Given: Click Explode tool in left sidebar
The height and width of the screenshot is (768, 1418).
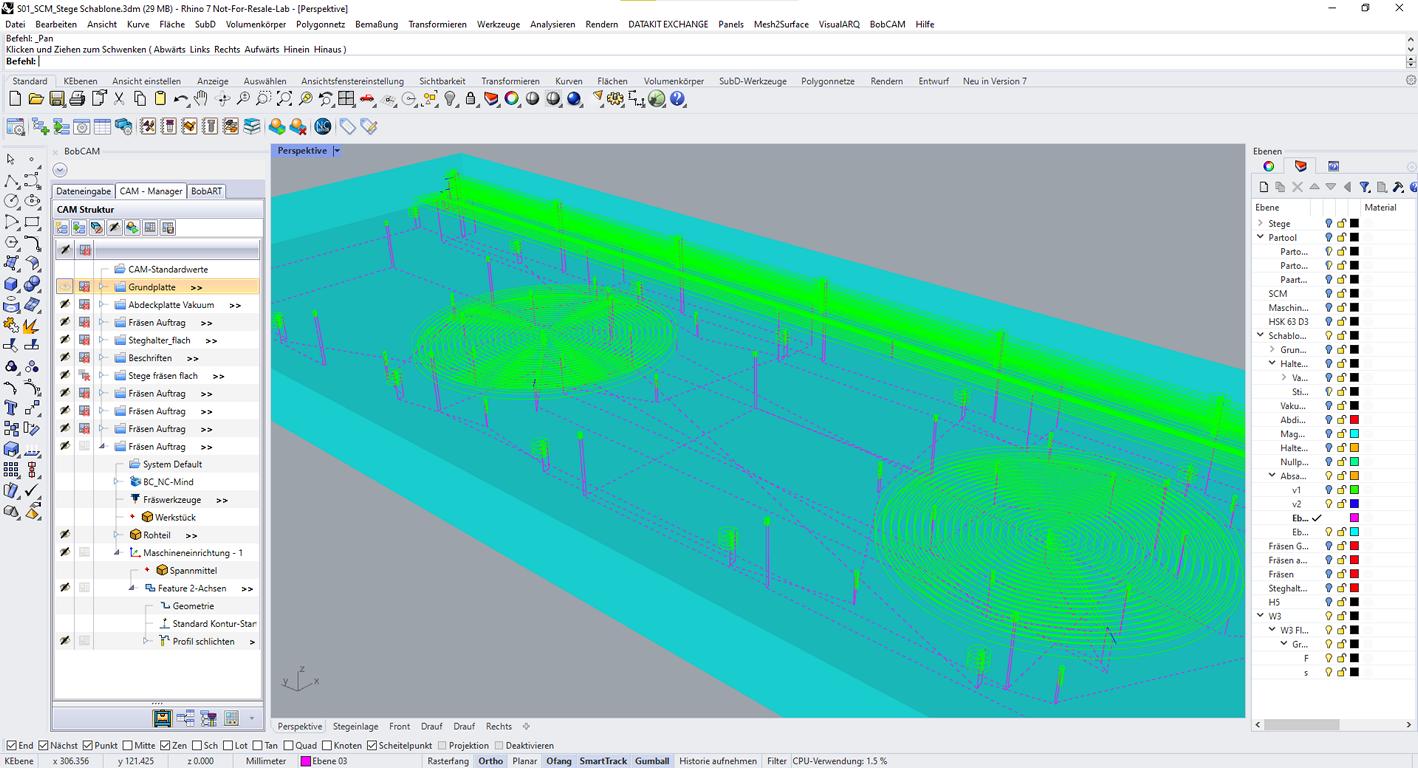Looking at the screenshot, I should [32, 325].
